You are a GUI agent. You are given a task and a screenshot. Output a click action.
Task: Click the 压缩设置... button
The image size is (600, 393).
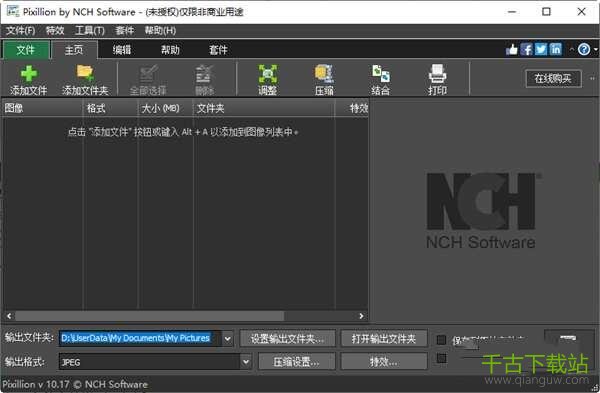[297, 362]
